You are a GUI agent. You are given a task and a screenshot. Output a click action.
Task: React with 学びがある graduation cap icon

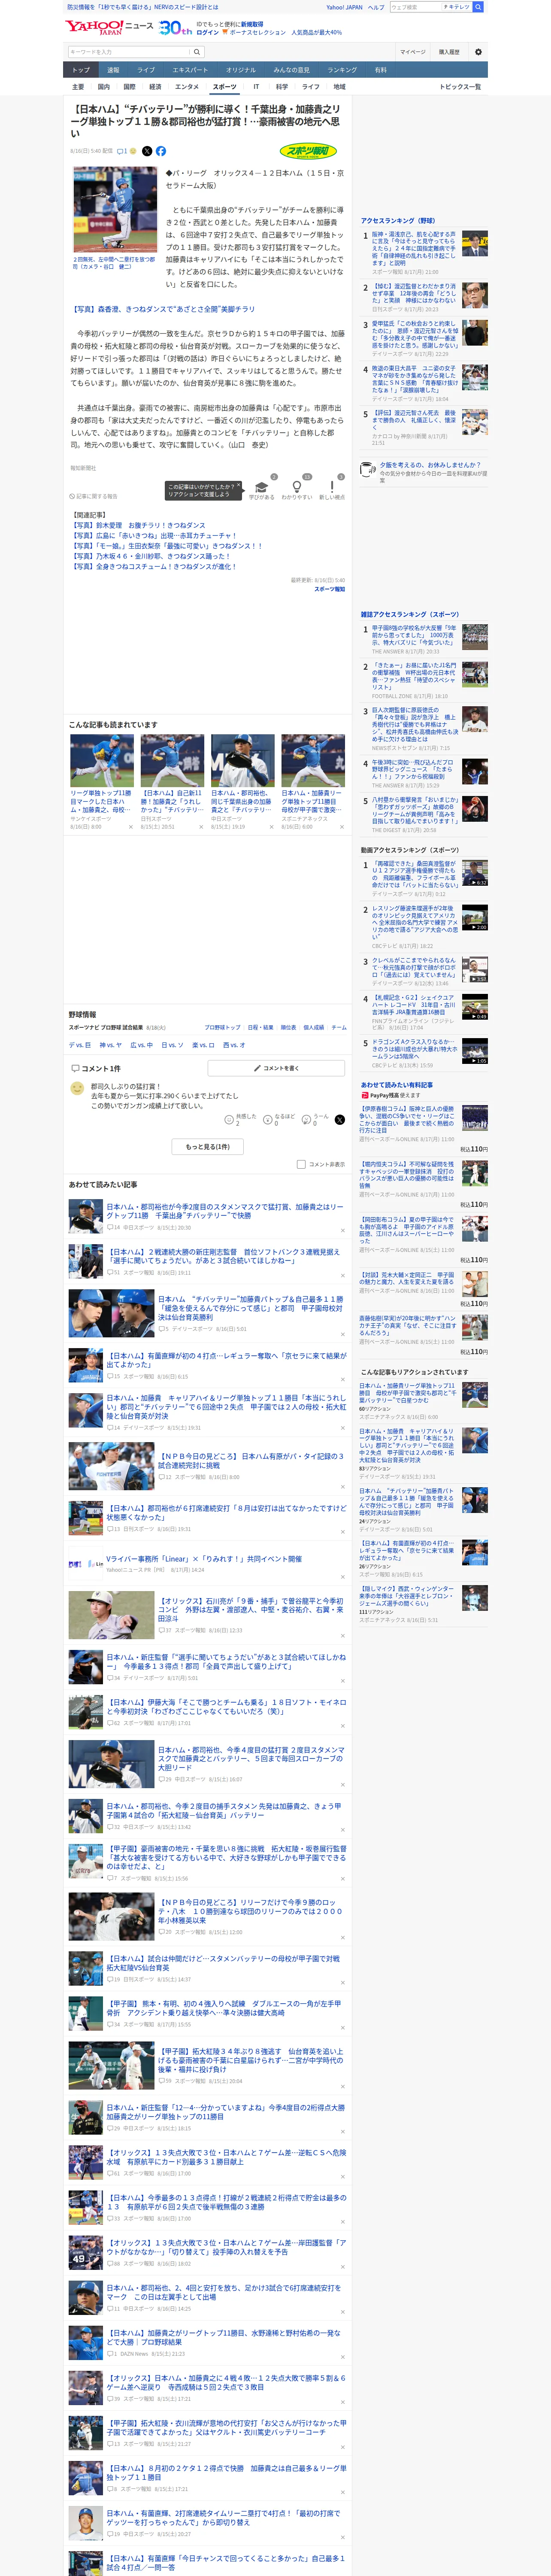262,487
